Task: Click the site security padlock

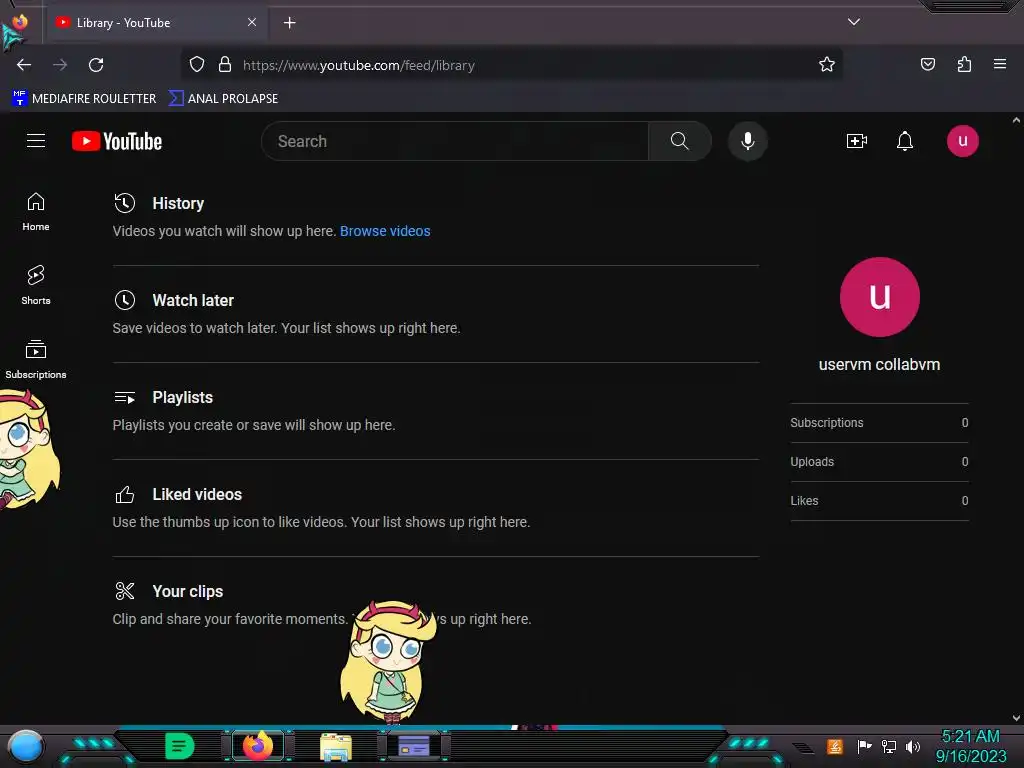Action: [225, 65]
